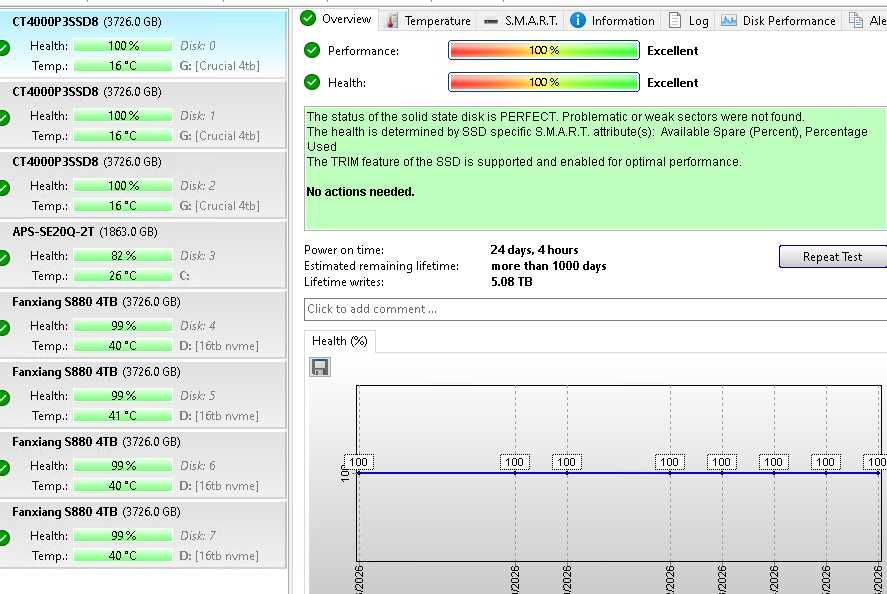Click "Power on time:" label
The height and width of the screenshot is (594, 887).
[x=344, y=249]
